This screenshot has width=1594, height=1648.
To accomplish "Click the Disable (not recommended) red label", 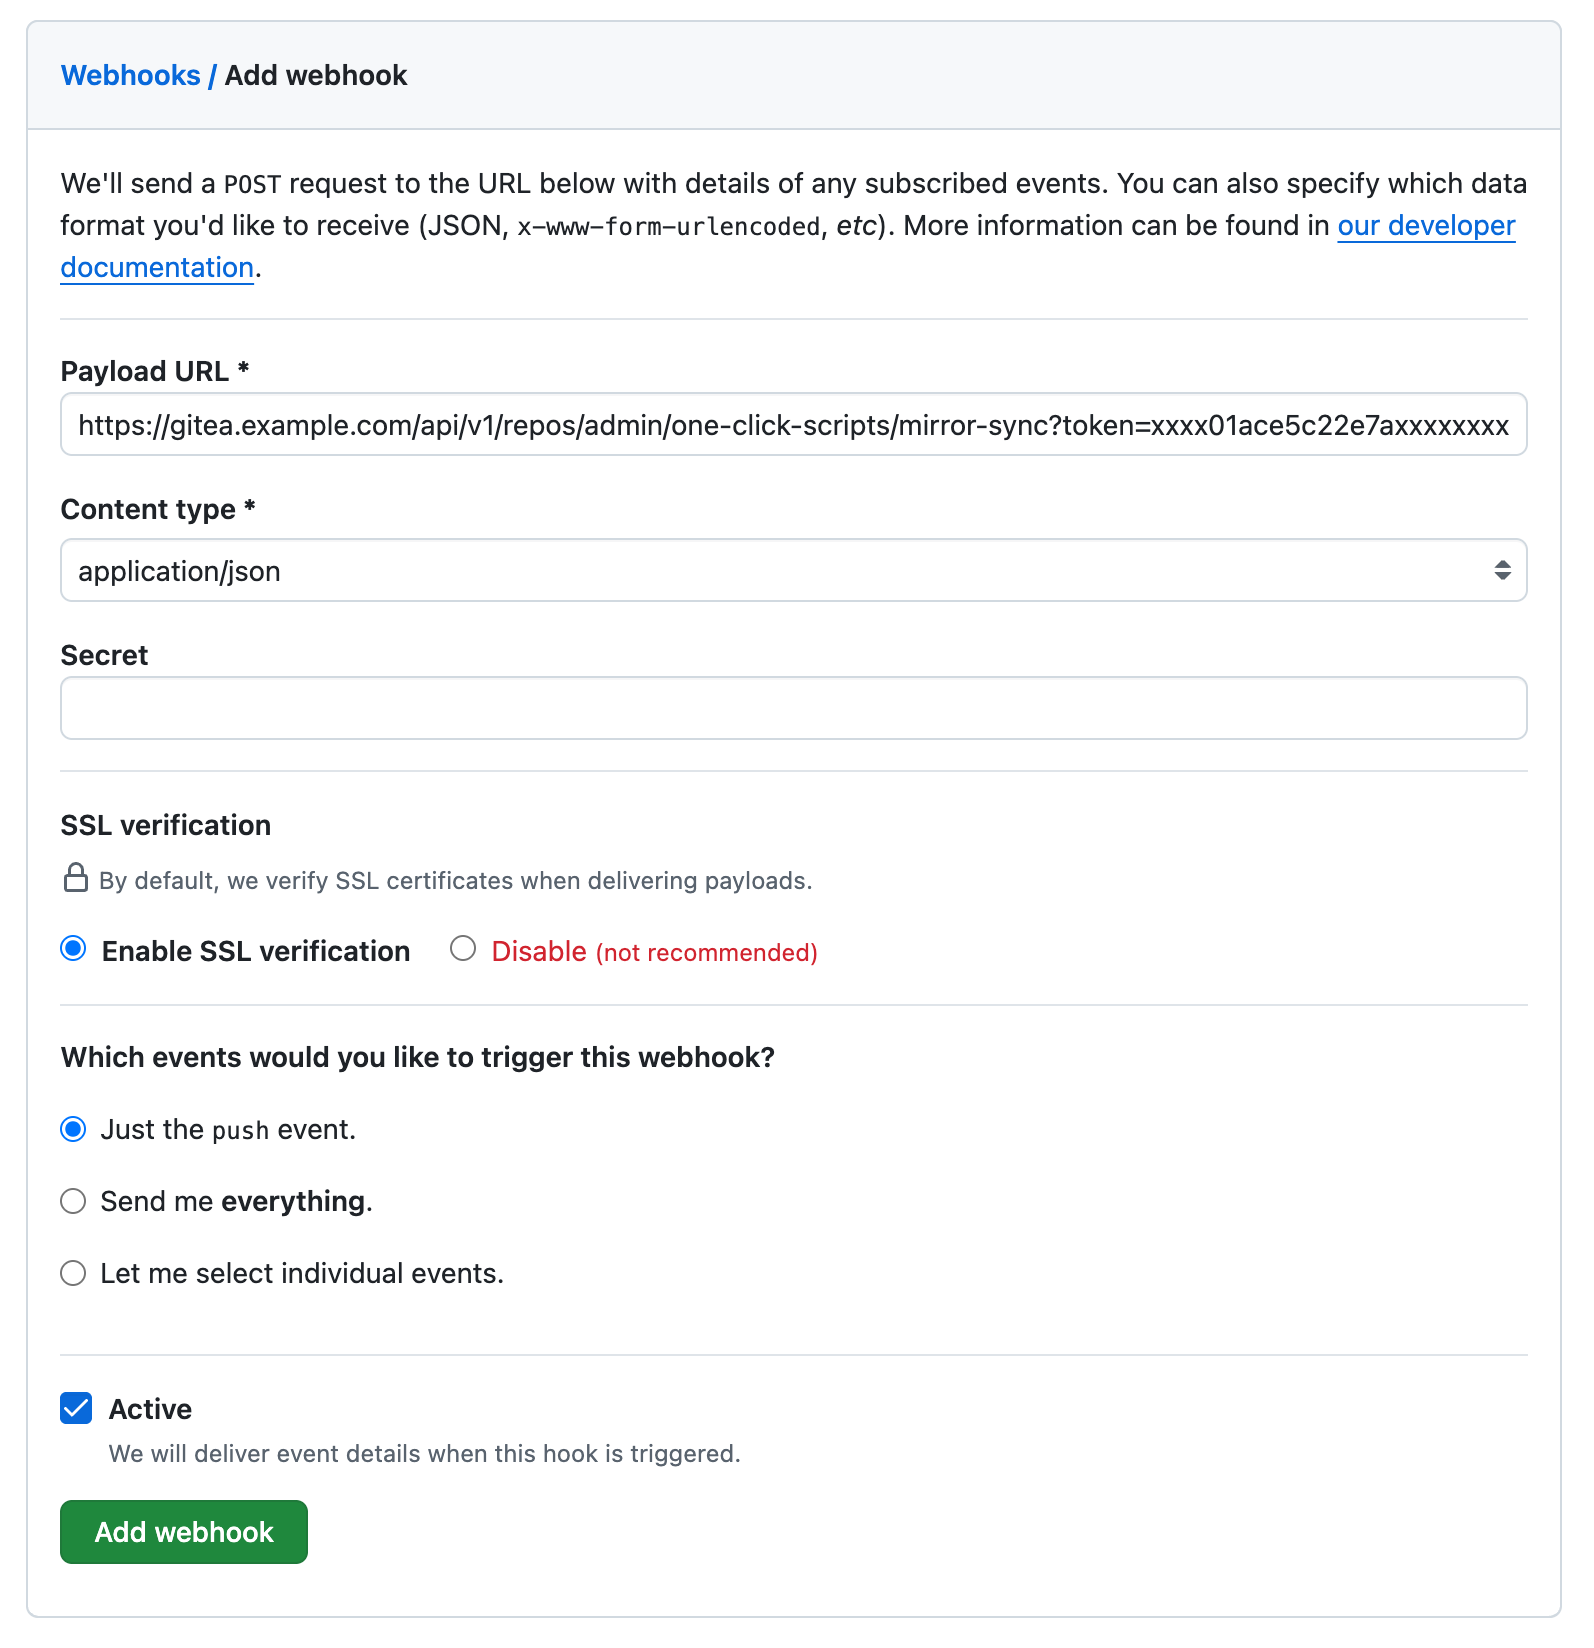I will [654, 951].
